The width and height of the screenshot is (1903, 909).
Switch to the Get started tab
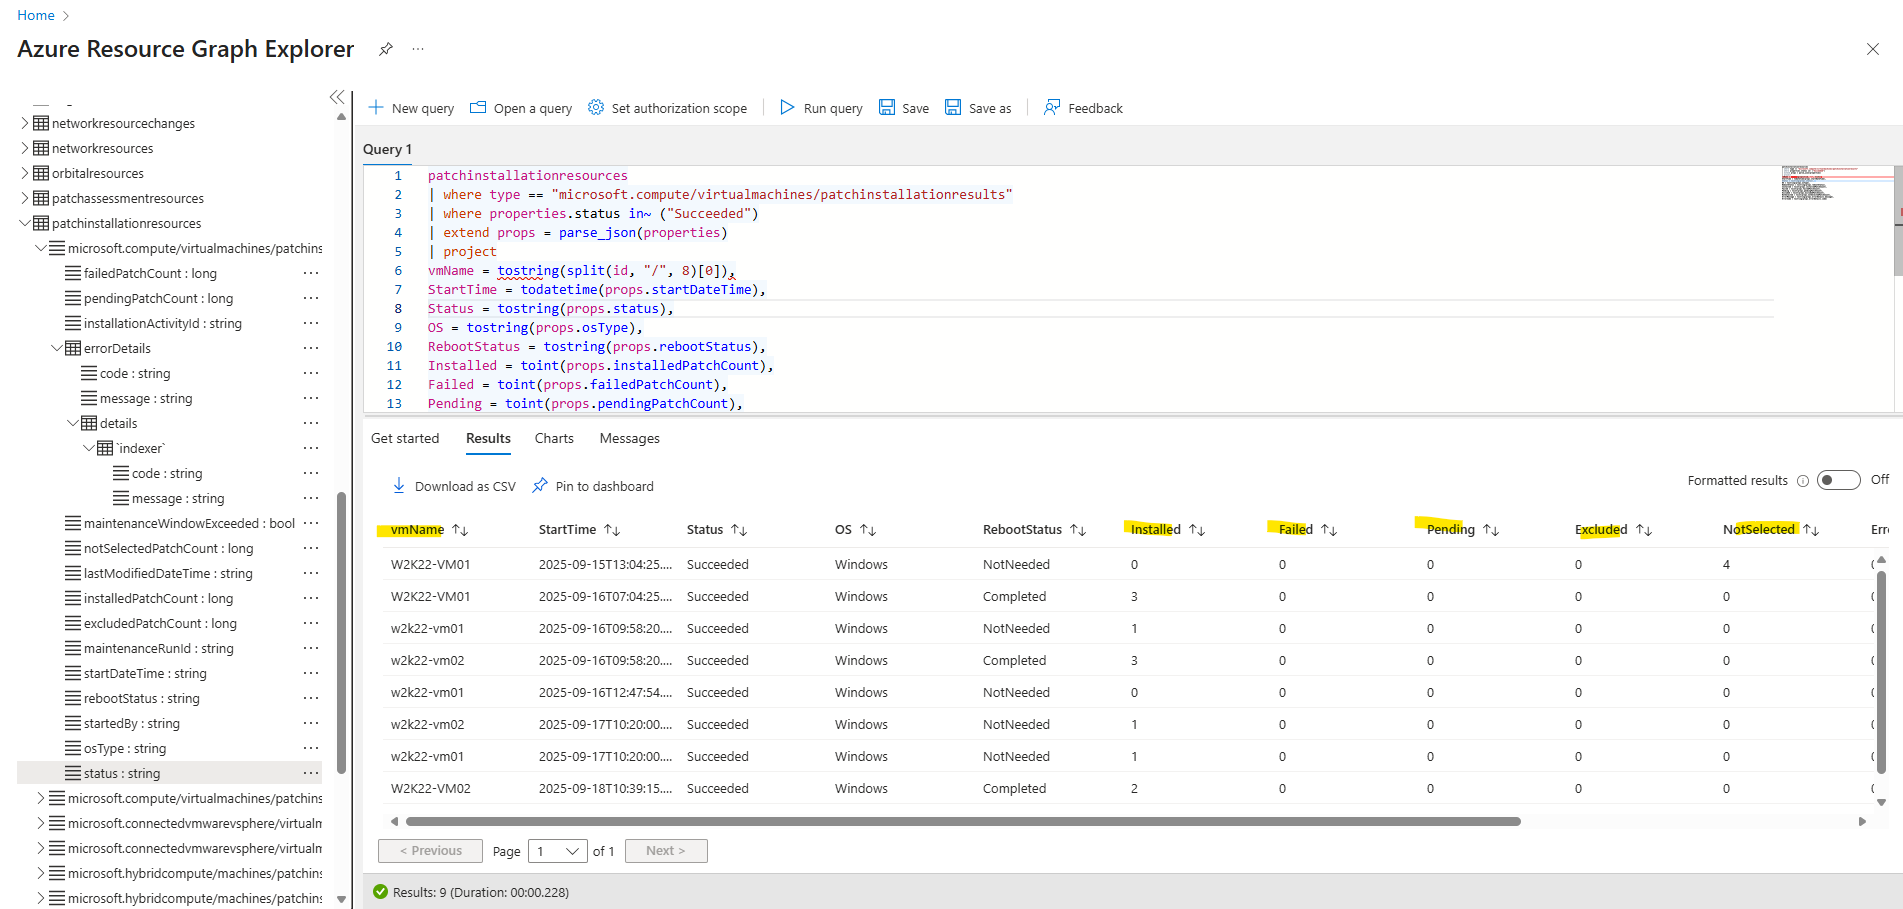(x=405, y=438)
